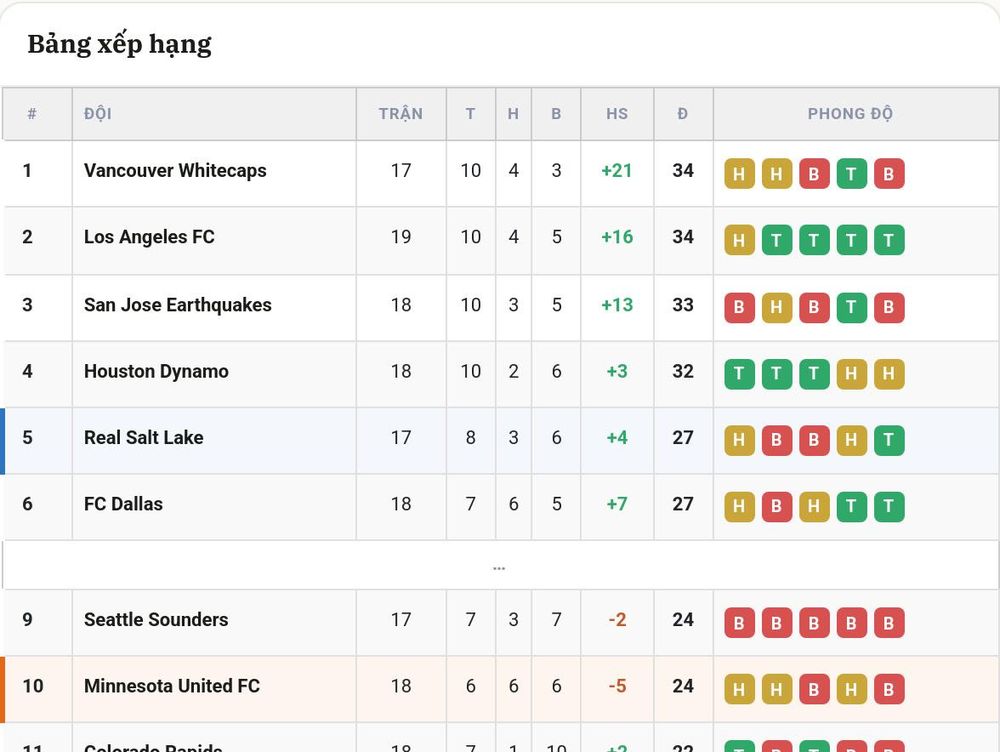This screenshot has height=752, width=1000.
Task: Click FC Dallas's first yellow H form badge
Action: (739, 506)
